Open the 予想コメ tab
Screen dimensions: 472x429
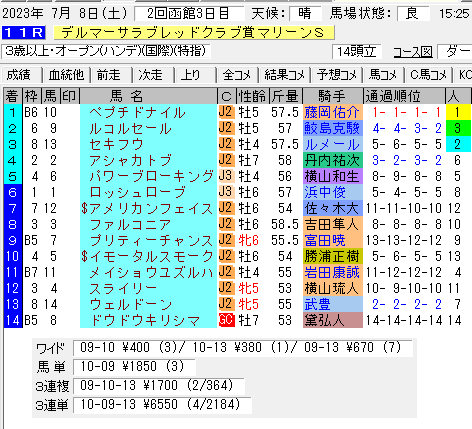337,75
